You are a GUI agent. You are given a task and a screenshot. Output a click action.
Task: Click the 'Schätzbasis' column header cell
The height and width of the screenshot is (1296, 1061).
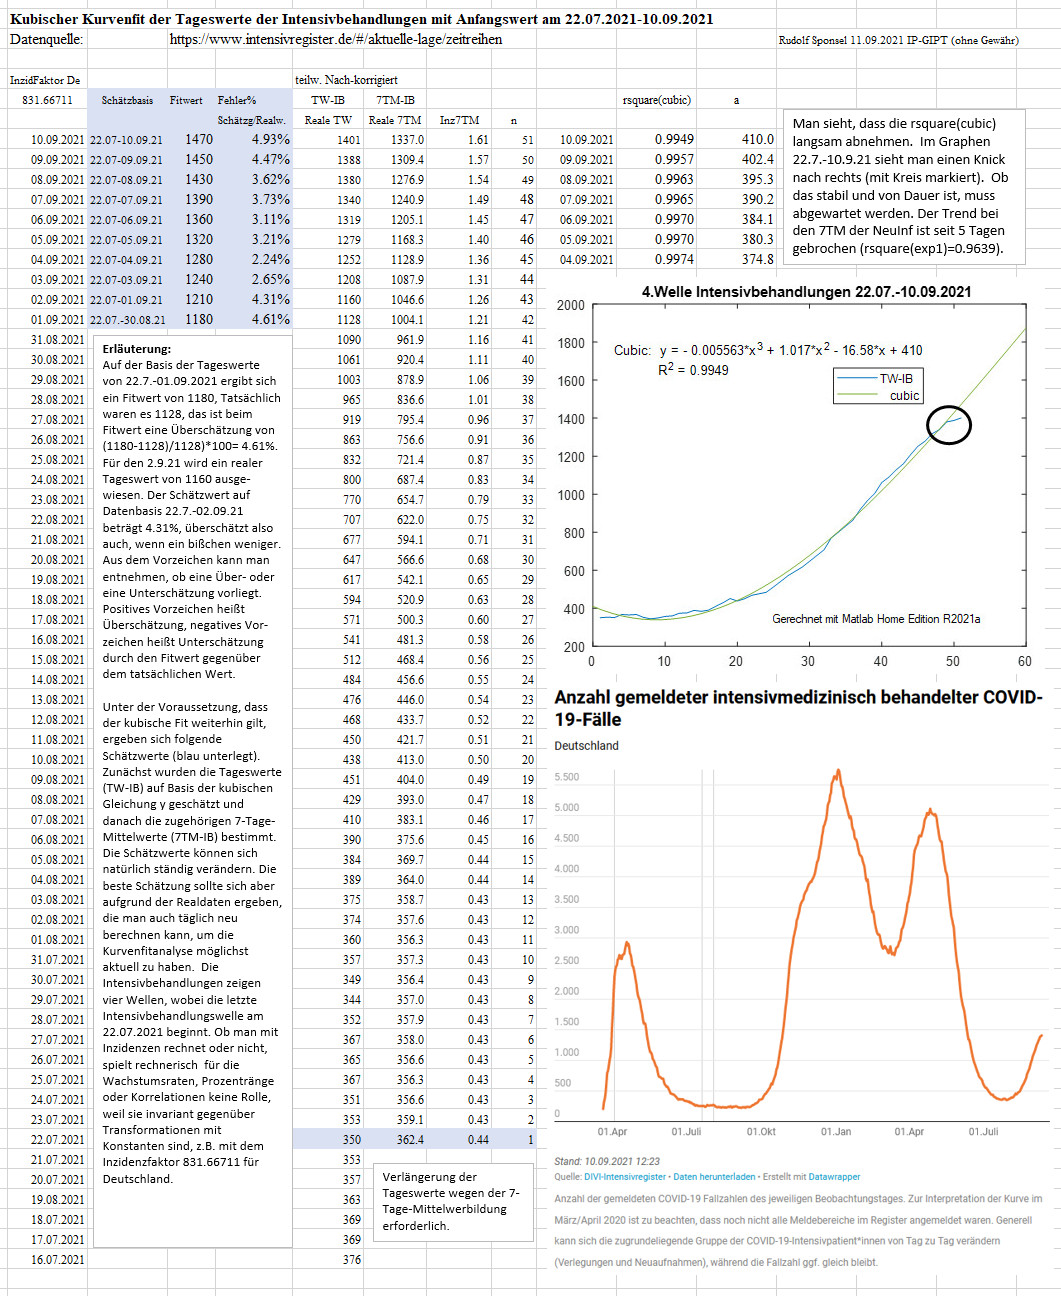[x=127, y=100]
